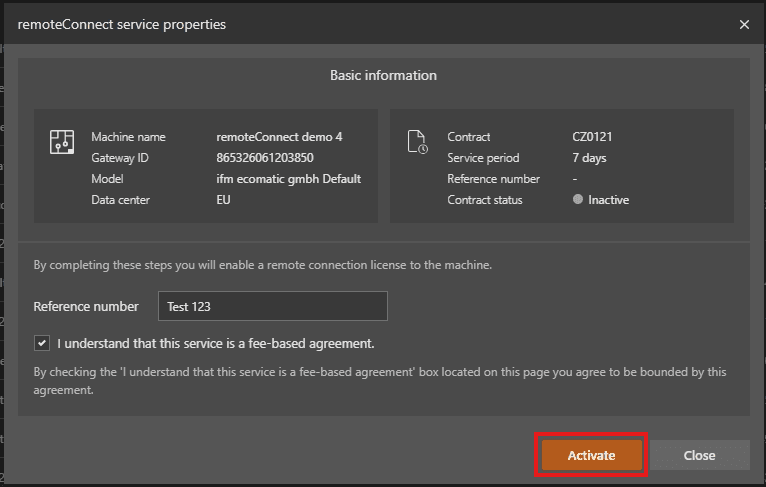The image size is (766, 487).
Task: Click the 'I understand that this service' label
Action: point(215,343)
